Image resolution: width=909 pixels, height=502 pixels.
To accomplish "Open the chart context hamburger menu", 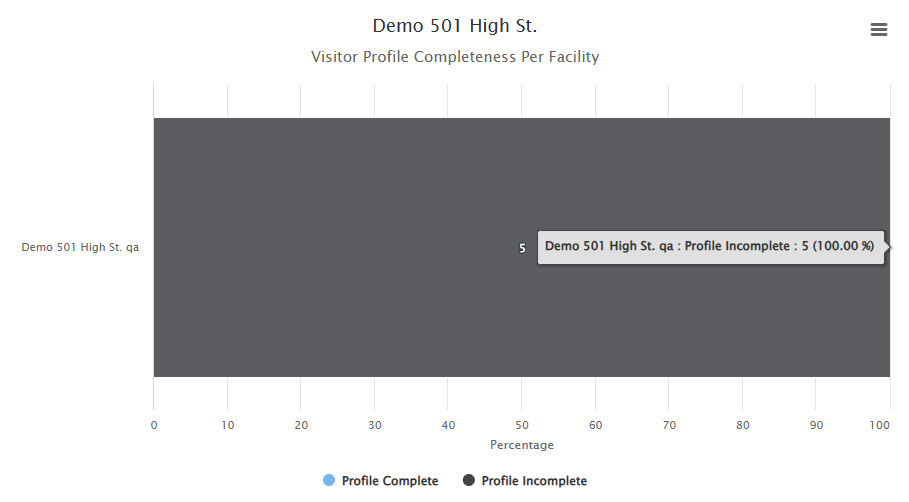I will coord(878,30).
